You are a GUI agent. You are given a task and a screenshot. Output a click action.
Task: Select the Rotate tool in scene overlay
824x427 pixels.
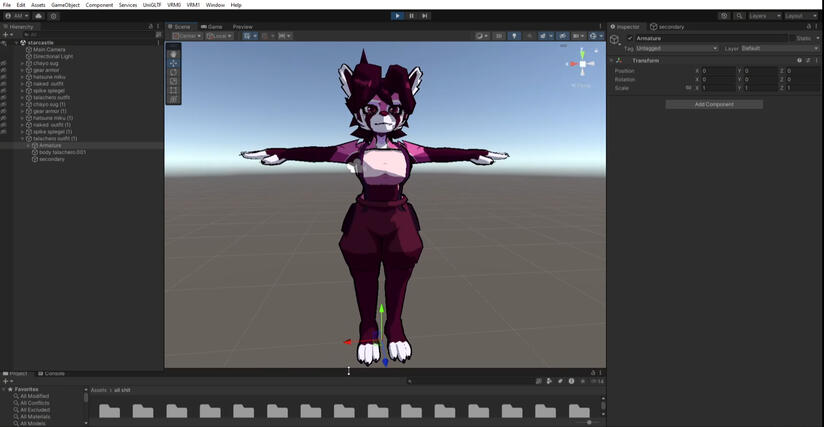[x=174, y=72]
